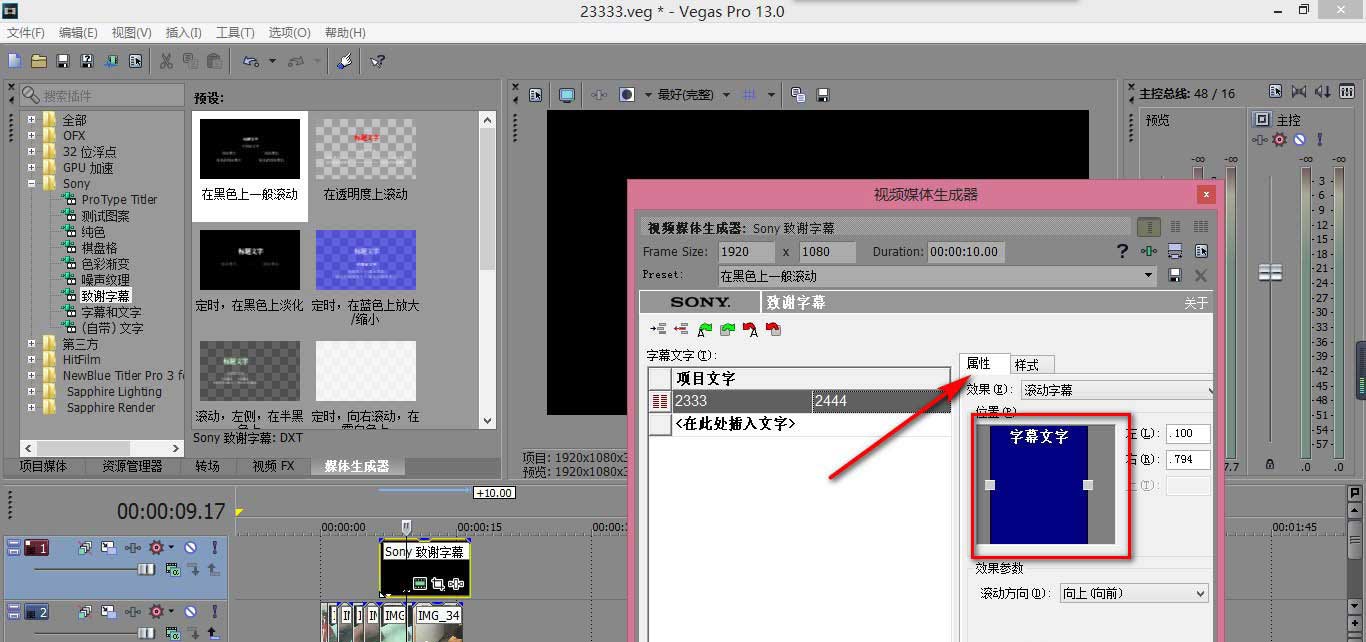Mute the master bus output

[x=1299, y=140]
